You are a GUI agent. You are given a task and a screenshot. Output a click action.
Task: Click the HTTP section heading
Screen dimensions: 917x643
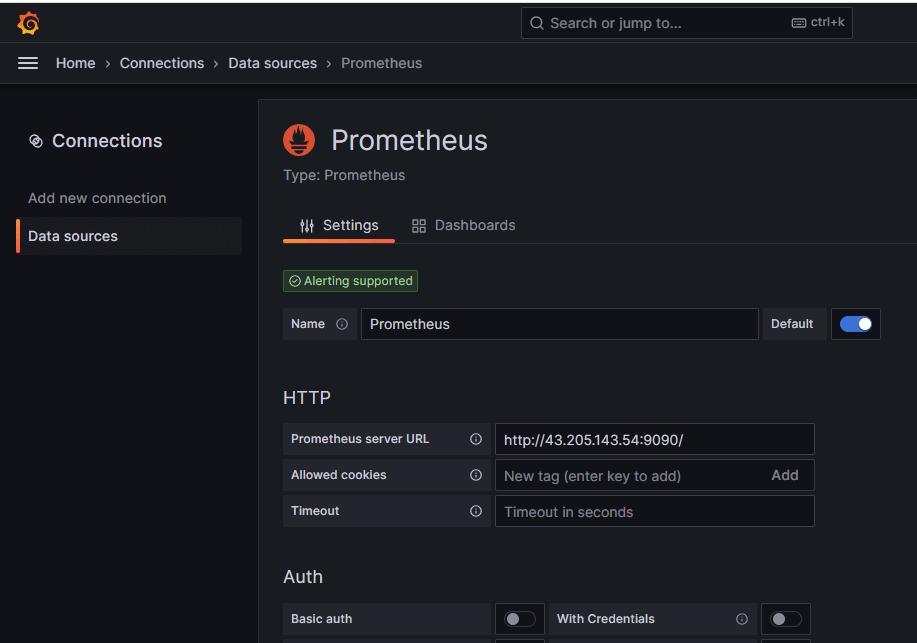[x=306, y=398]
